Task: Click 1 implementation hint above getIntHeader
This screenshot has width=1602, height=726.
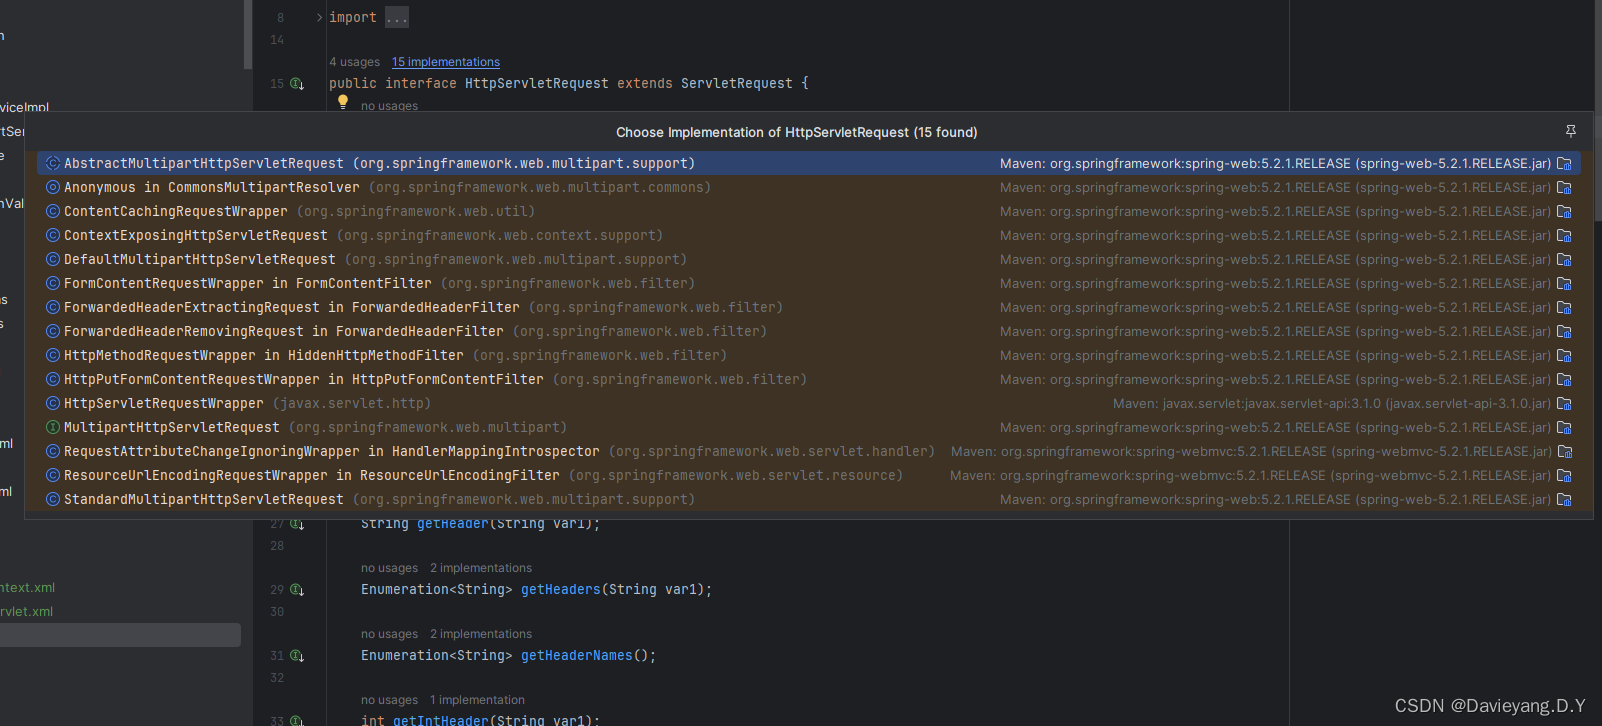Action: click(477, 700)
